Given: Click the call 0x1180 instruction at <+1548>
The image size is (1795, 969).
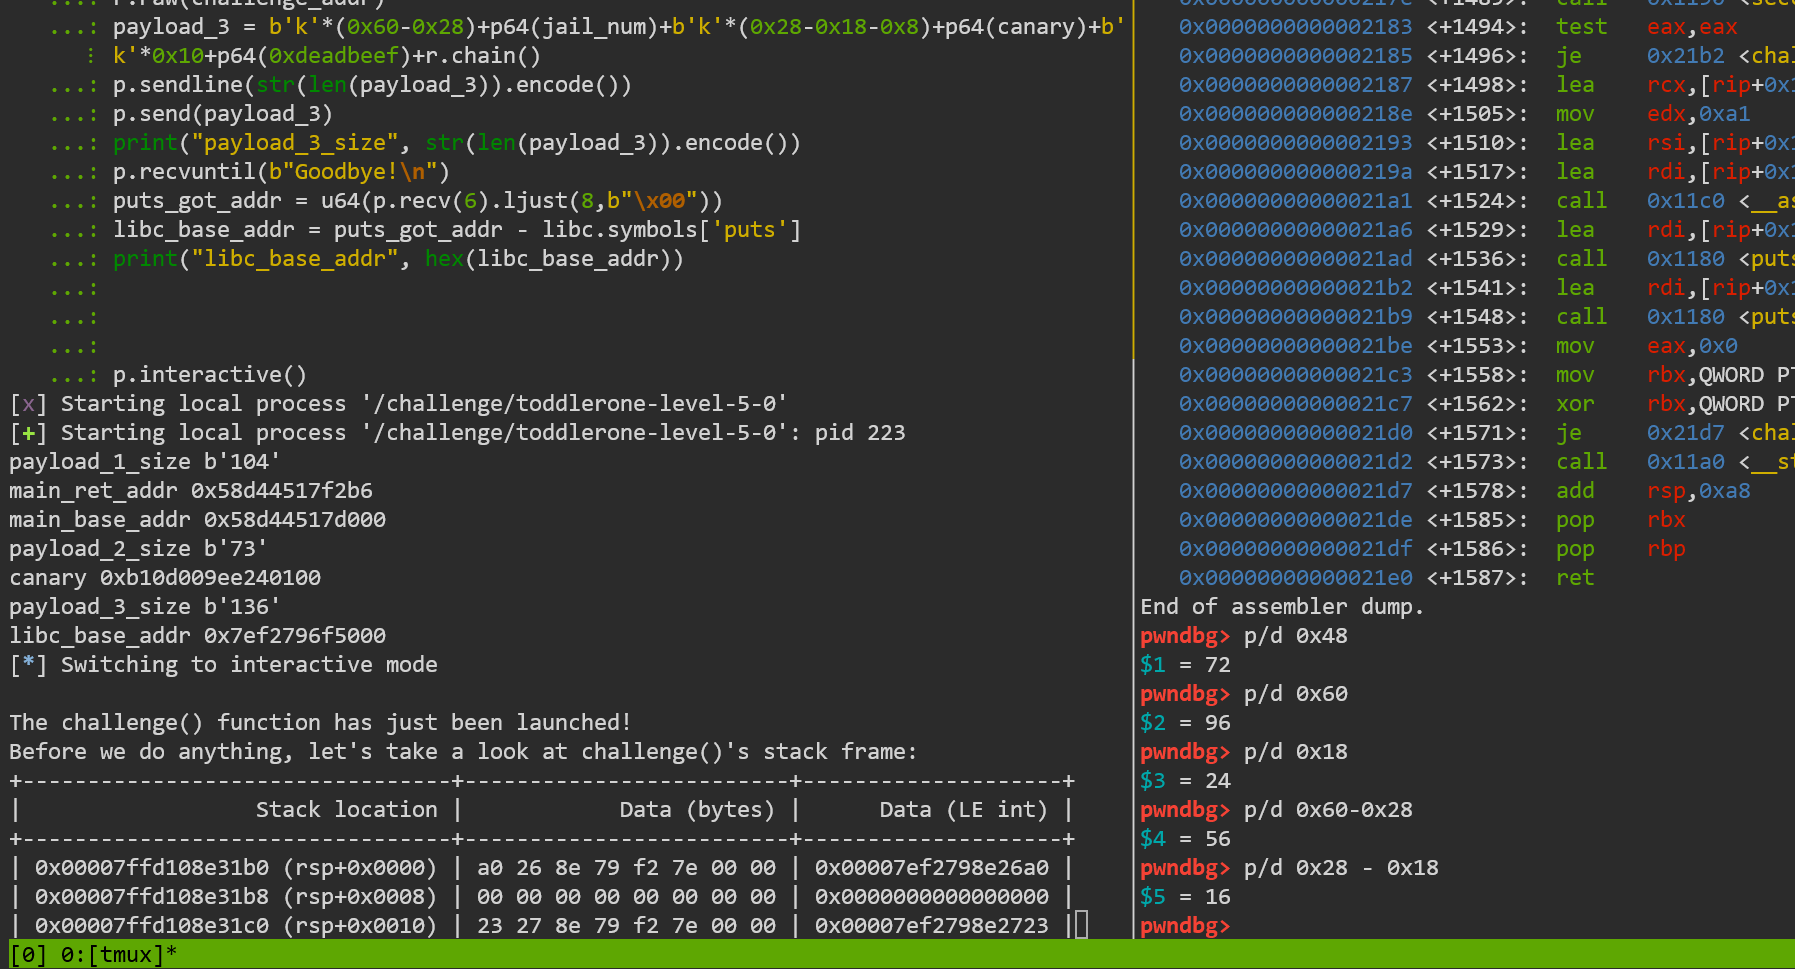Looking at the screenshot, I should tap(1487, 317).
